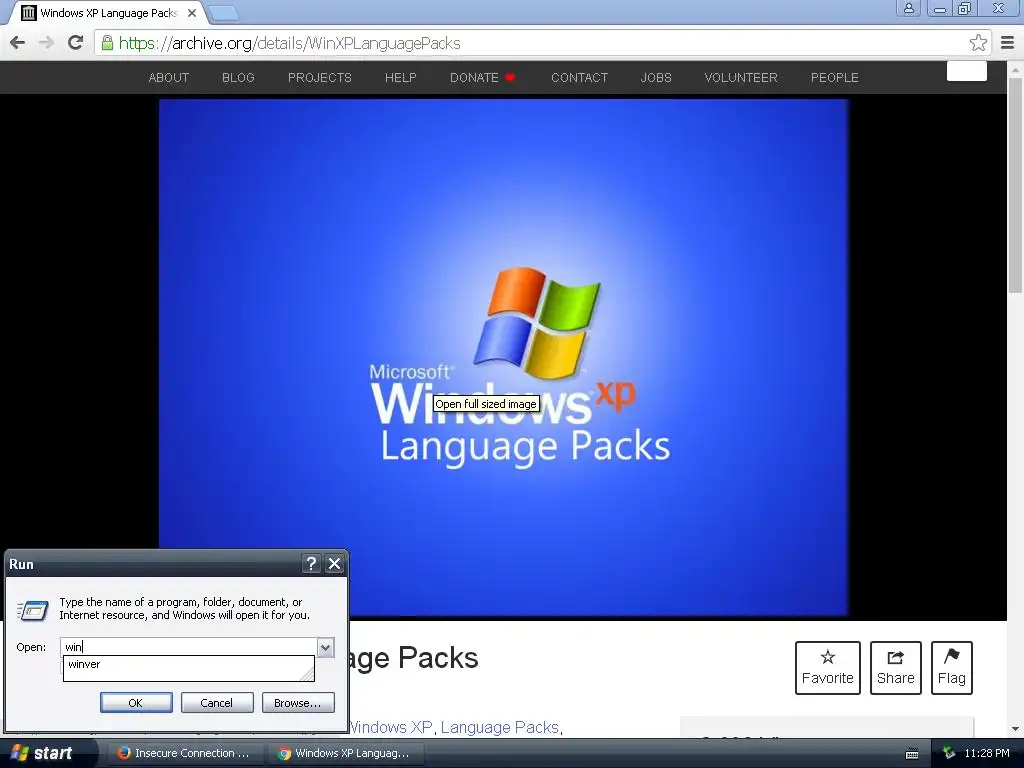Open a new browser tab
The image size is (1024, 768).
click(224, 12)
